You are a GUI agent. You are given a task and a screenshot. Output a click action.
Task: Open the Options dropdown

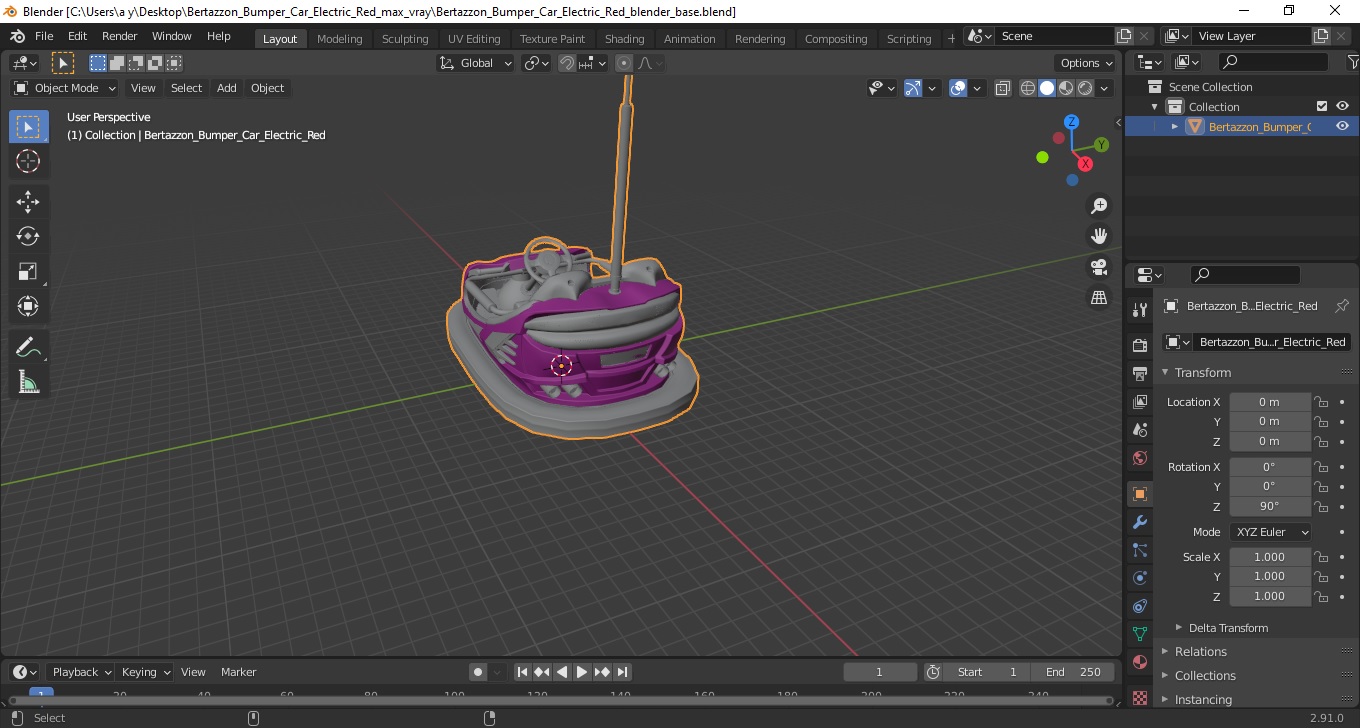tap(1087, 63)
